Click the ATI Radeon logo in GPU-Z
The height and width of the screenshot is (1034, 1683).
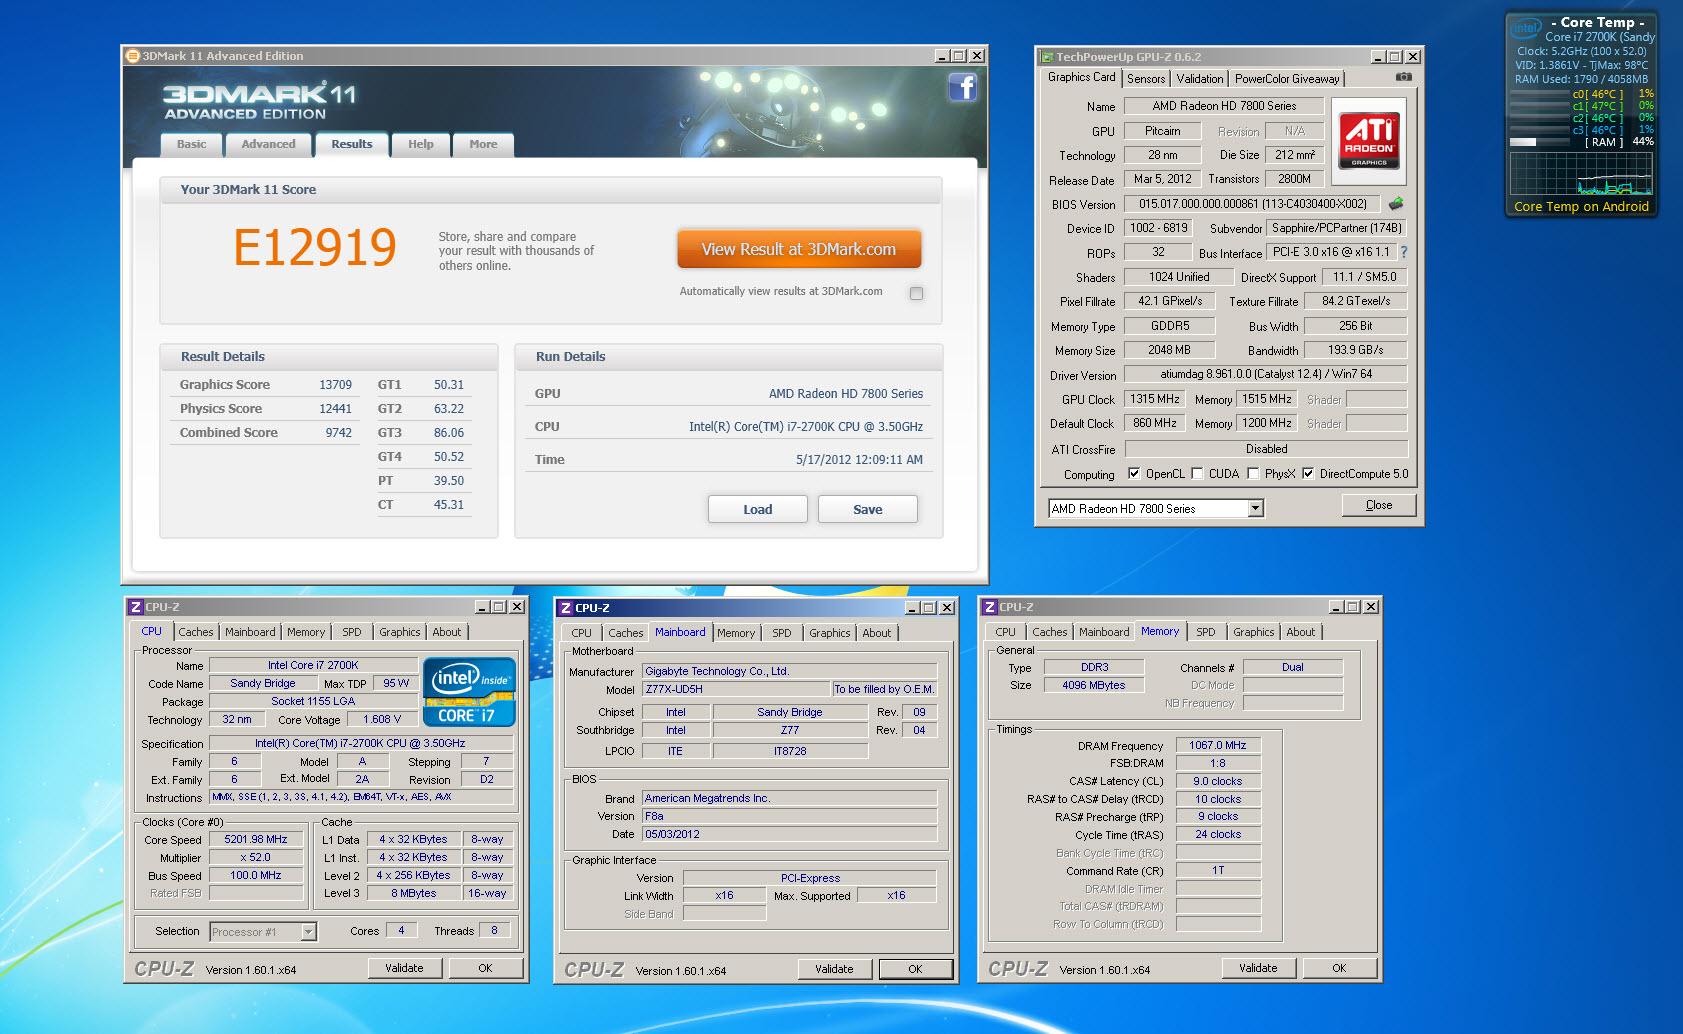[1369, 140]
